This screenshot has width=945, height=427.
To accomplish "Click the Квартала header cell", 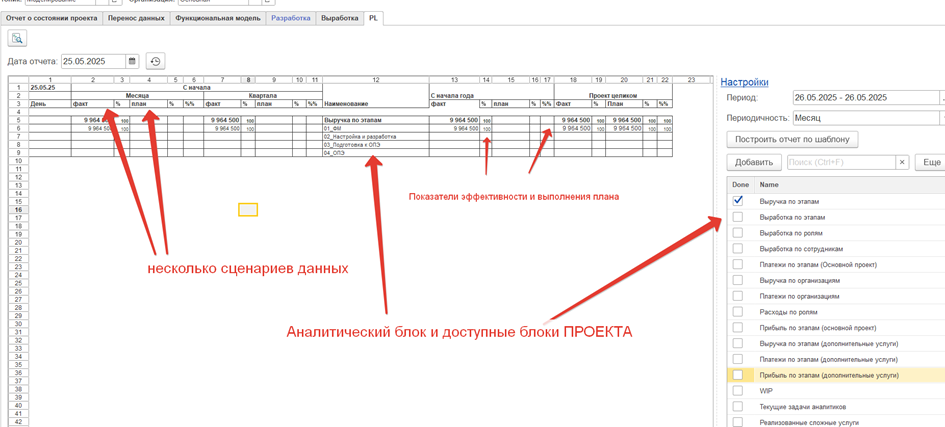I will tap(263, 95).
